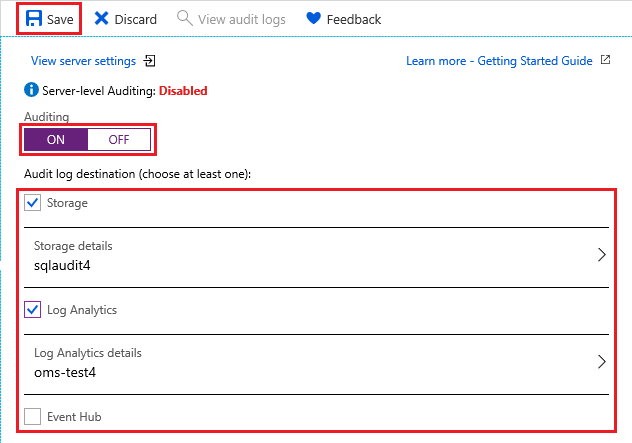Click the Discard X icon
The image size is (632, 443).
click(x=101, y=19)
